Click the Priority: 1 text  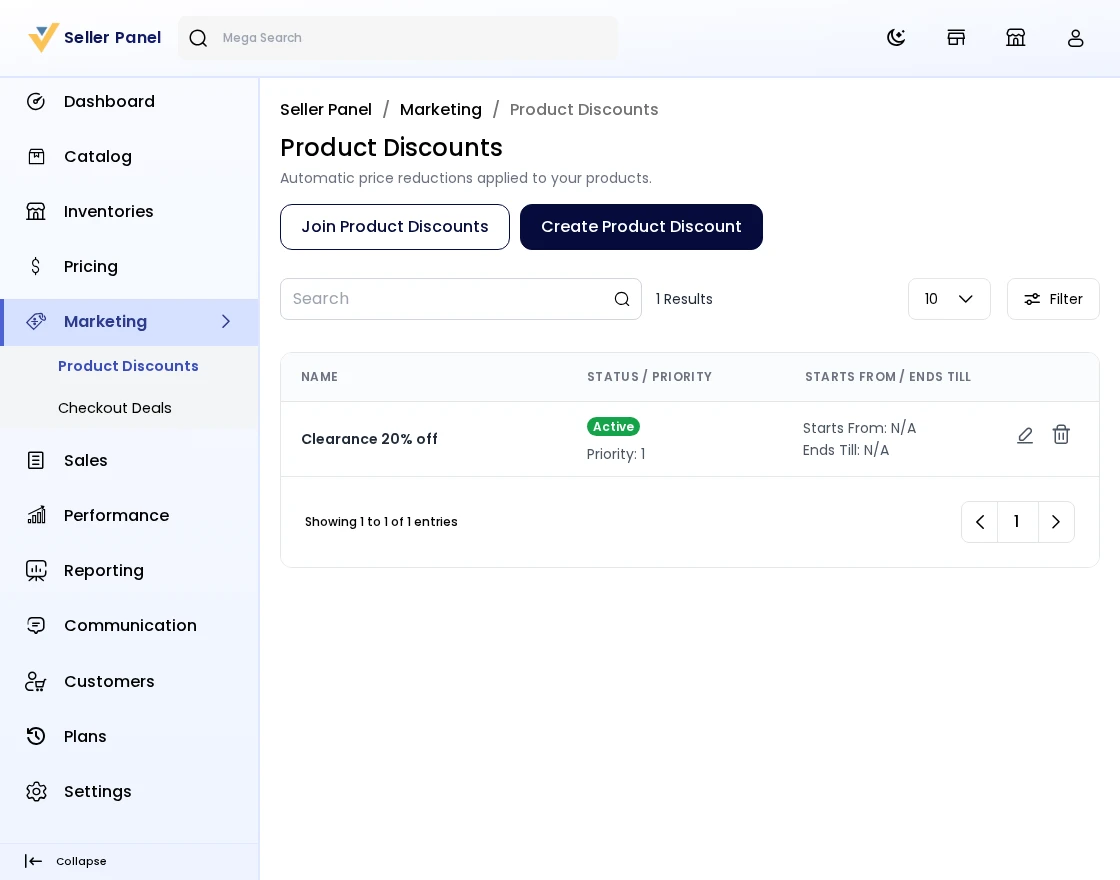pos(616,454)
